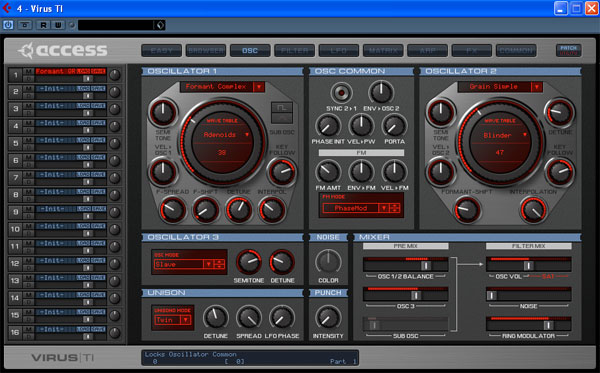Click the button left of Read automation
This screenshot has width=600, height=373.
(x=25, y=25)
